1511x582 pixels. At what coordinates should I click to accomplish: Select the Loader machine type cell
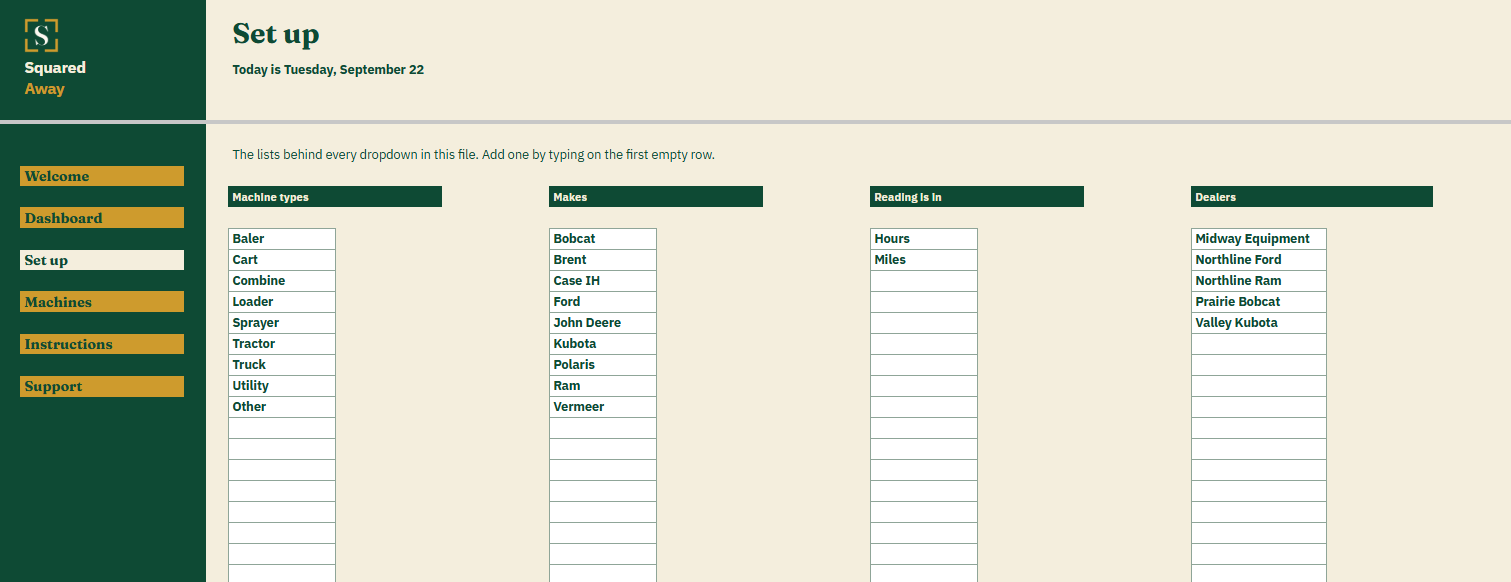(x=282, y=302)
